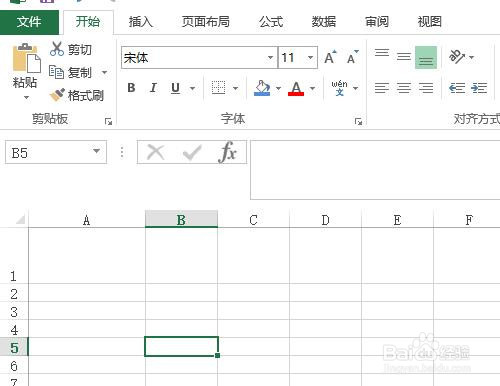Click the Select All corner triangle
500x386 pixels.
(x=20, y=219)
